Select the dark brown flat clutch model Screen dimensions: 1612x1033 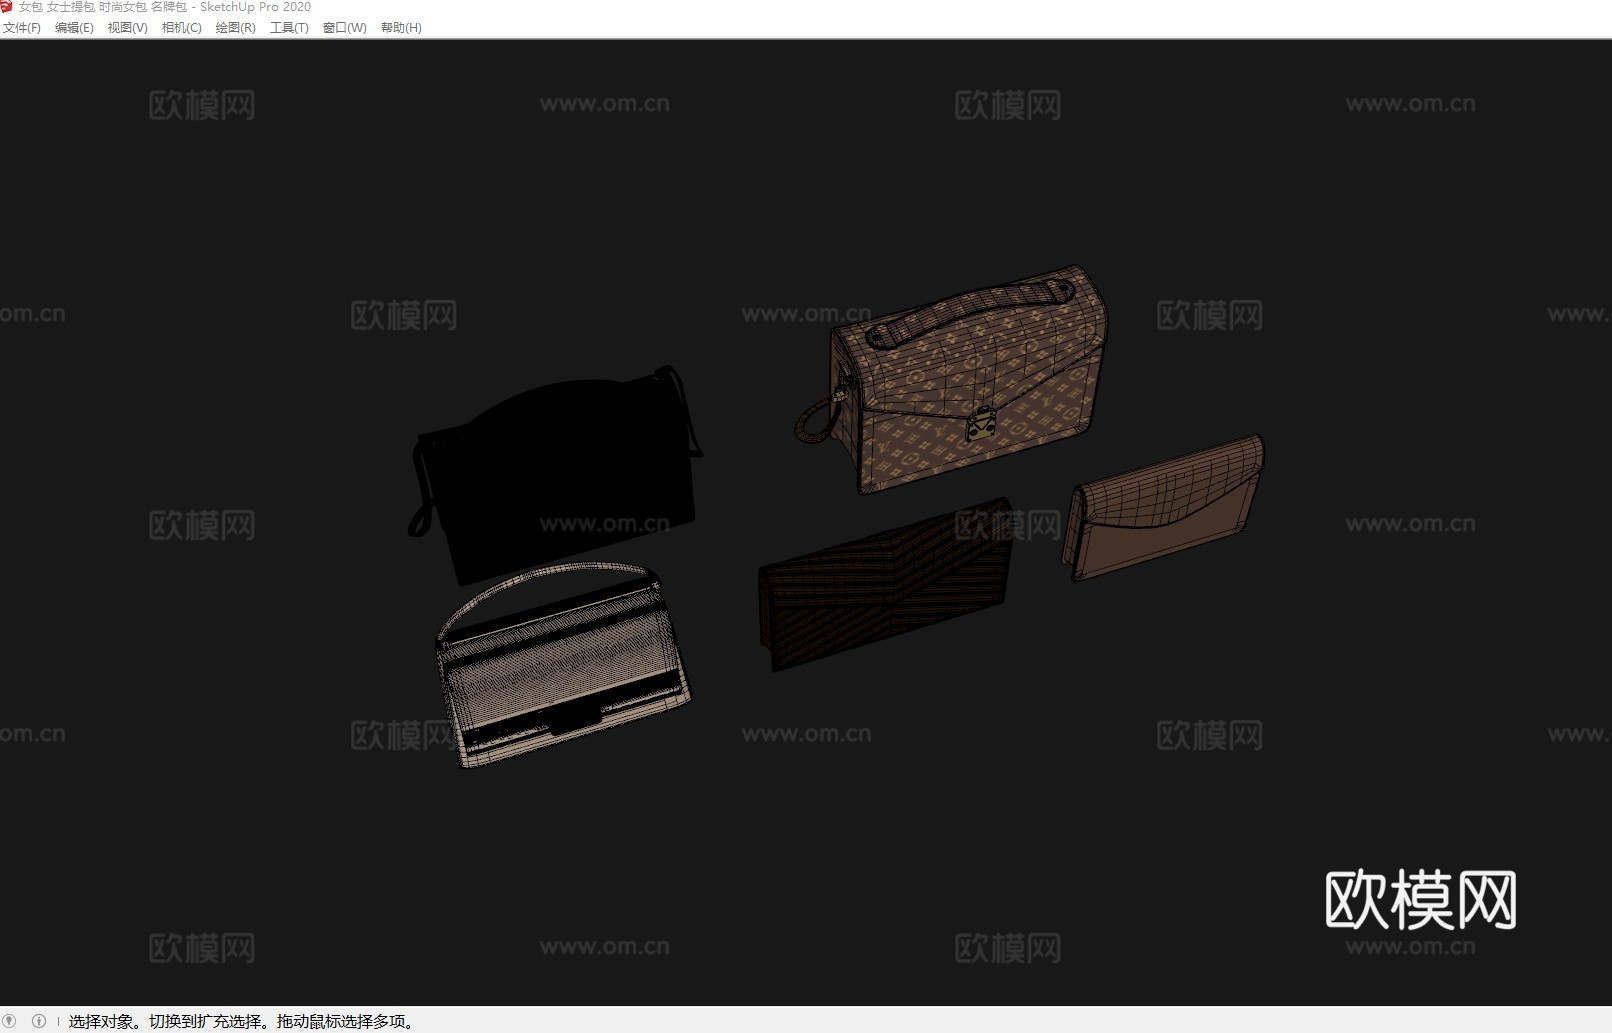tap(885, 585)
